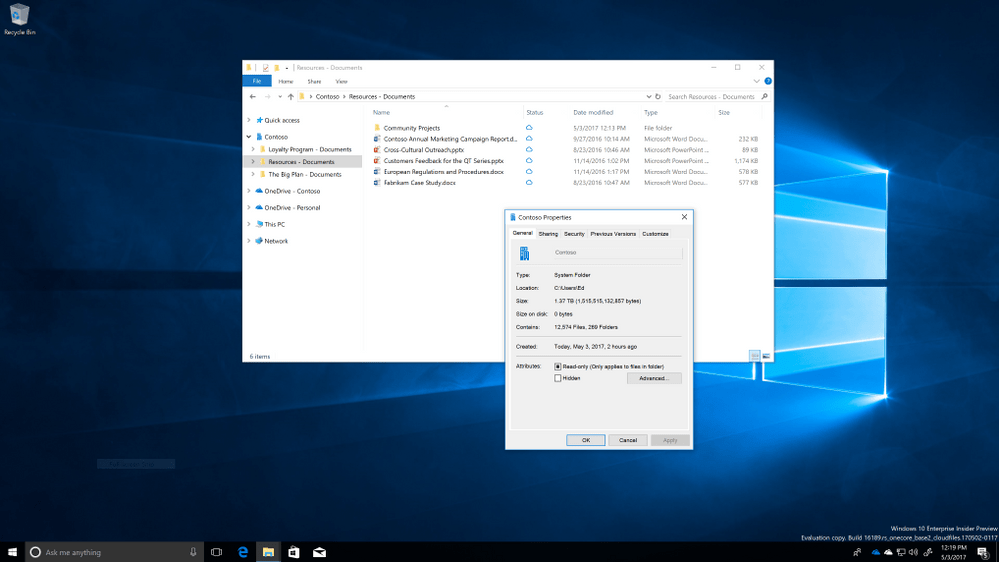
Task: Refresh the Resources - Documents folder view
Action: click(658, 97)
